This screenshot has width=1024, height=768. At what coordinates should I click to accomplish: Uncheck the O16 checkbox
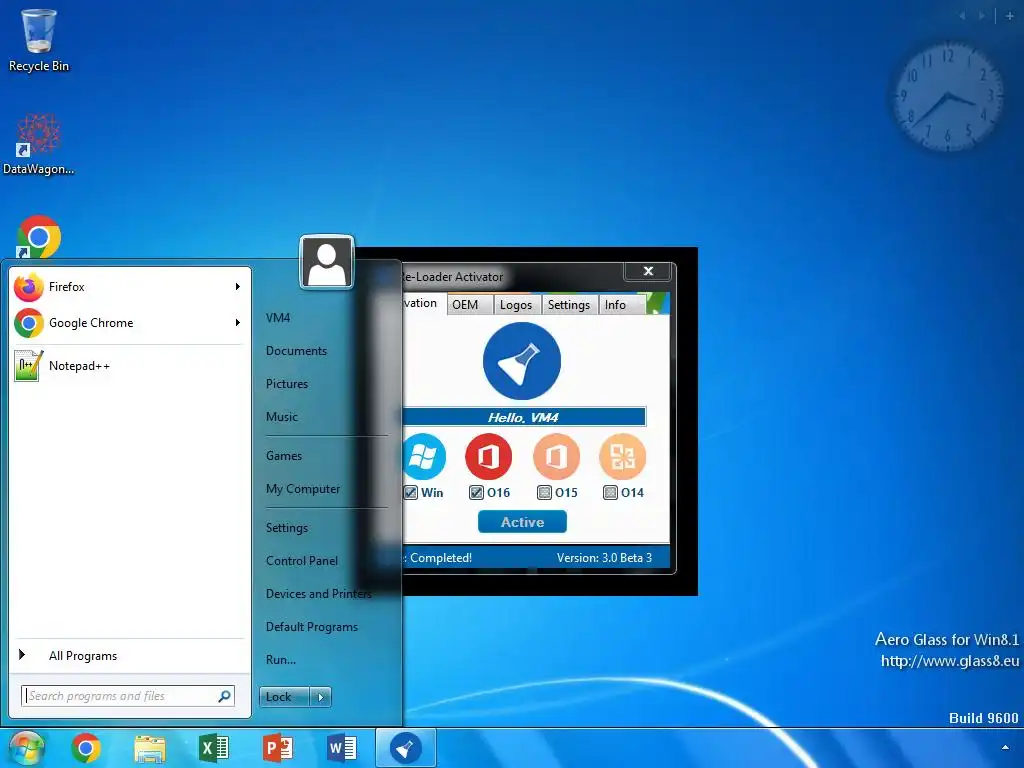[477, 493]
